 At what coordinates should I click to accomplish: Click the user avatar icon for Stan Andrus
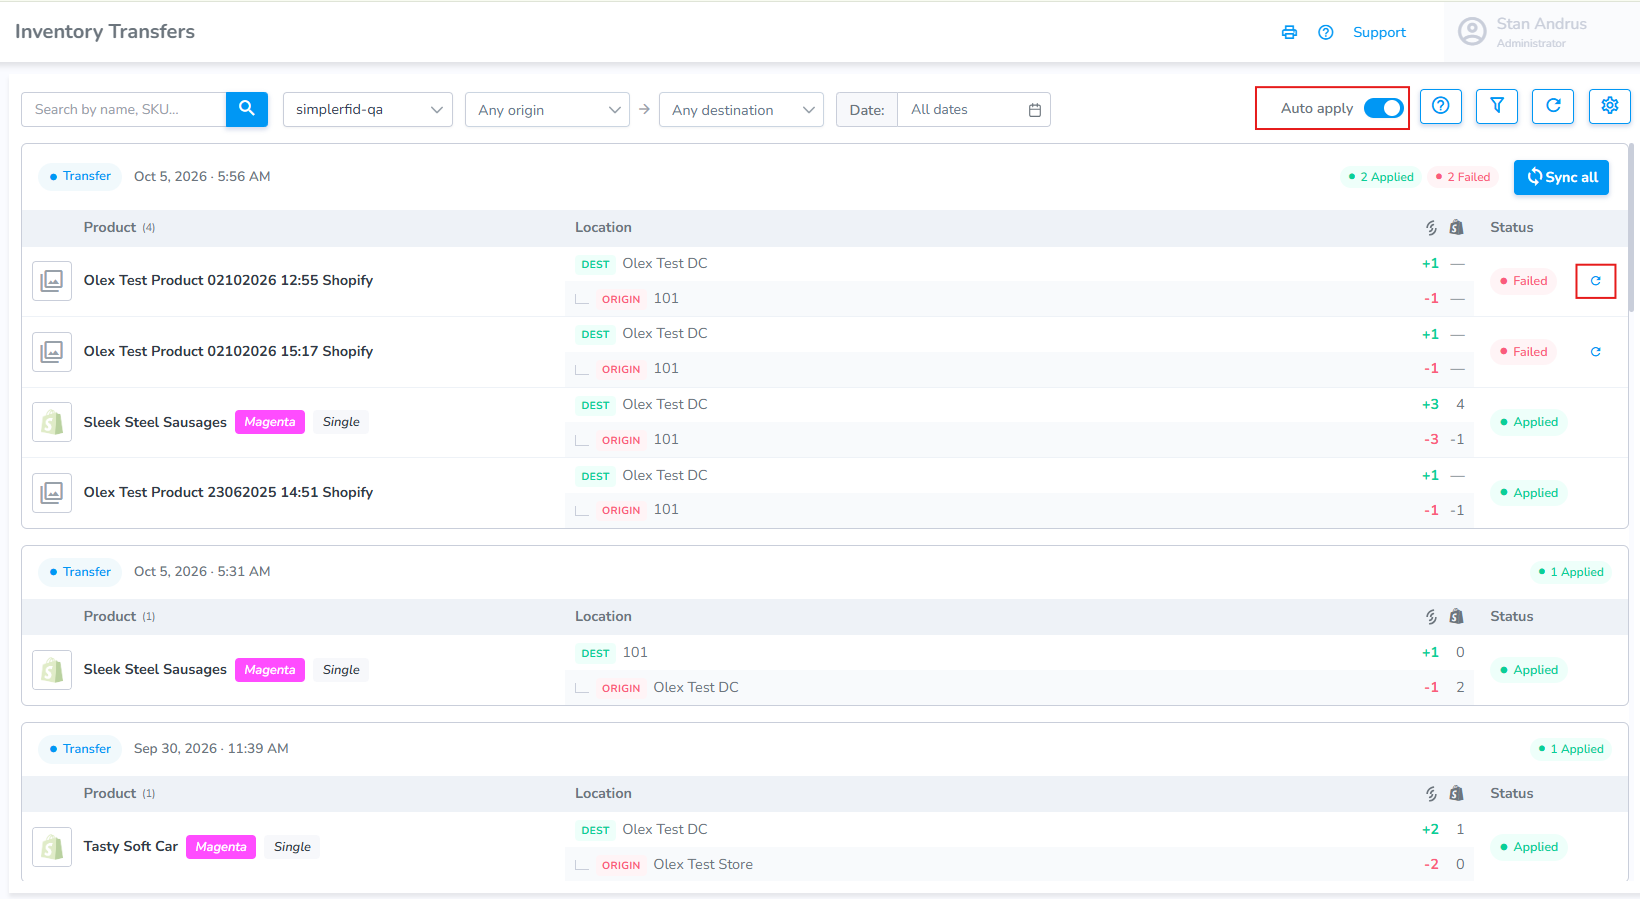[1472, 32]
